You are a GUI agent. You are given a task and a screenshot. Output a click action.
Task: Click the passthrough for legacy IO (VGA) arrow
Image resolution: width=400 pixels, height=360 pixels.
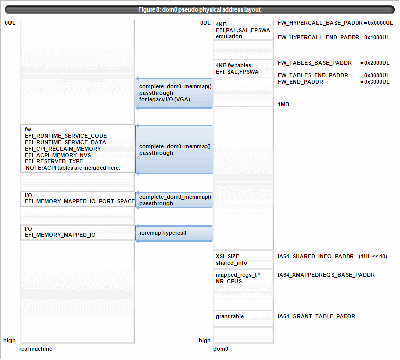[174, 93]
